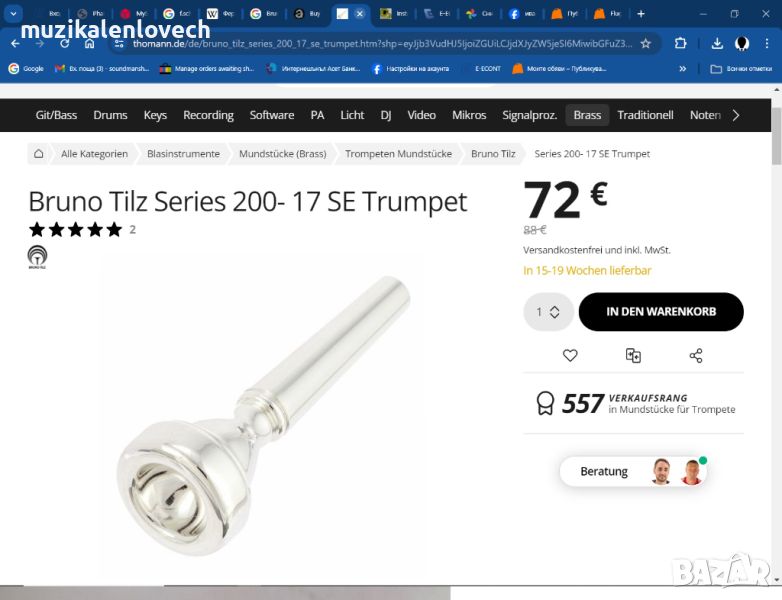Open the Recording category menu
This screenshot has height=600, width=782.
[208, 115]
